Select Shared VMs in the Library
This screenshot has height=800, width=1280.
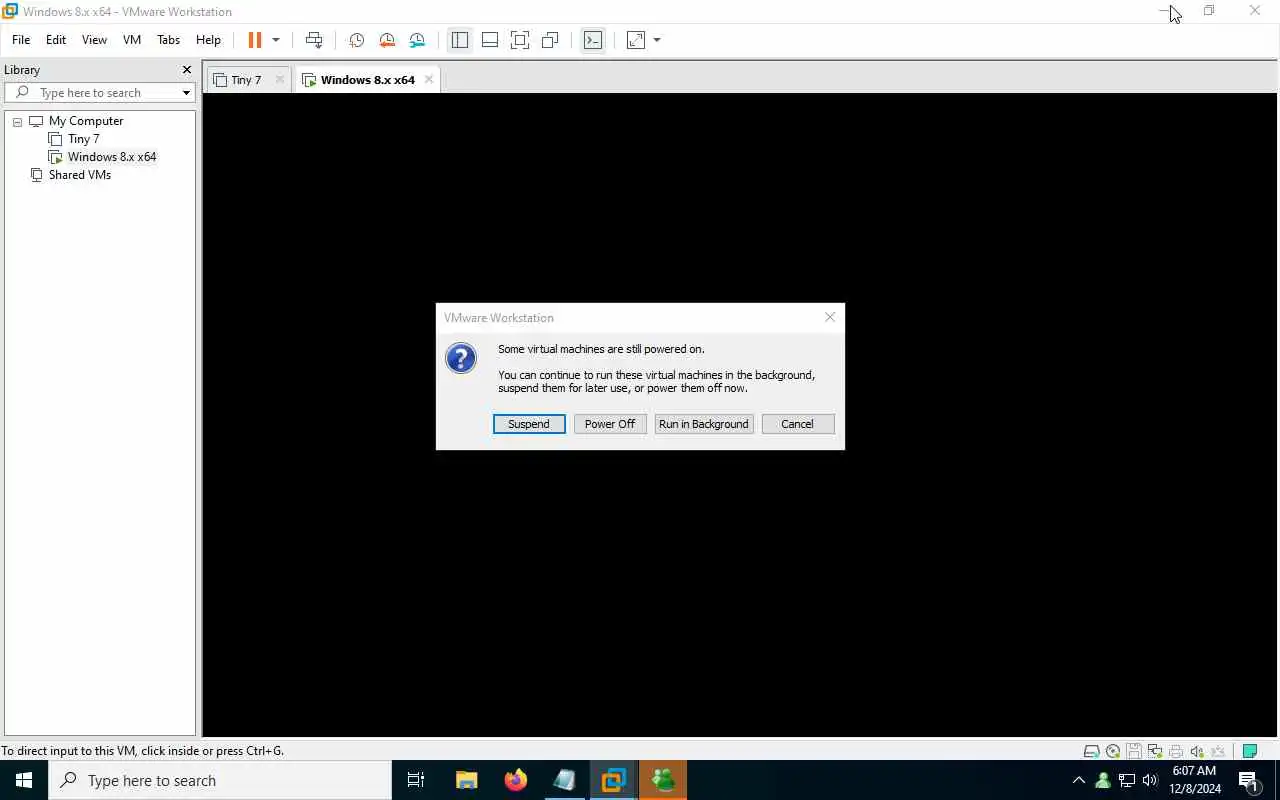coord(80,175)
